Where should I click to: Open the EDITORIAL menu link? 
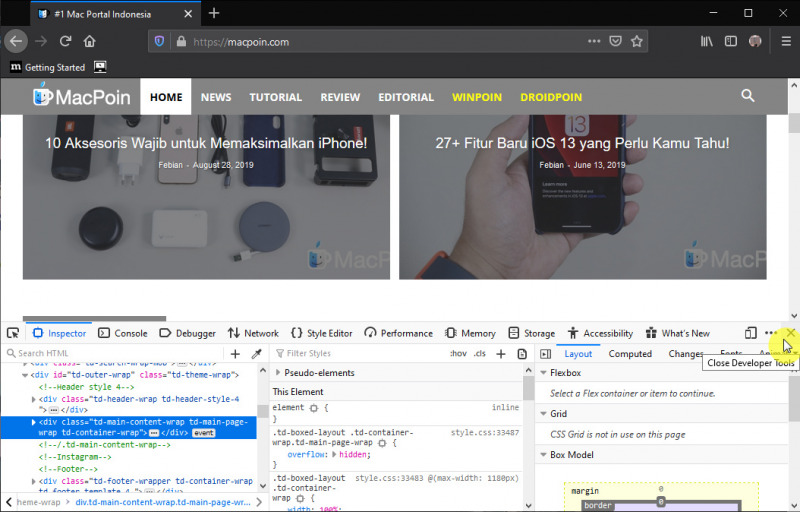click(x=406, y=97)
